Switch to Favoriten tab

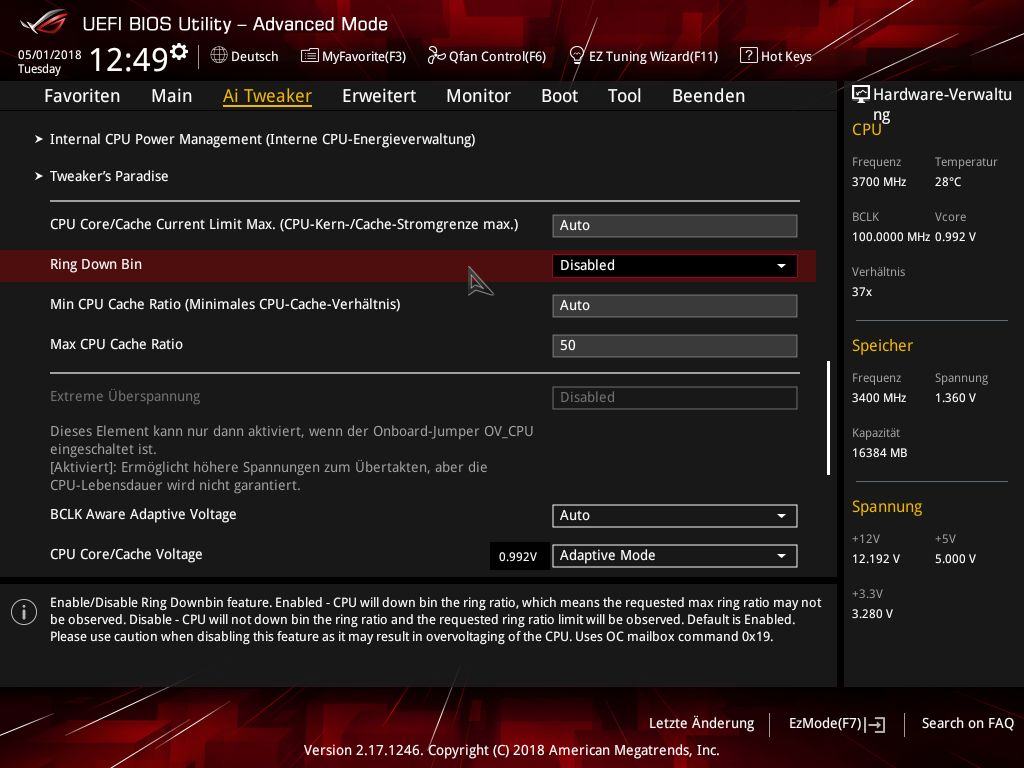pos(82,96)
